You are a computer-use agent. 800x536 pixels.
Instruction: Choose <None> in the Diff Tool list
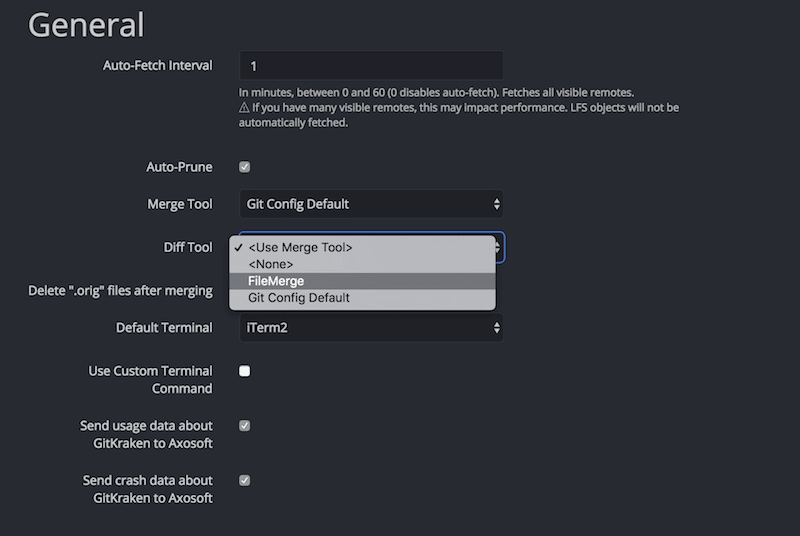pyautogui.click(x=270, y=264)
